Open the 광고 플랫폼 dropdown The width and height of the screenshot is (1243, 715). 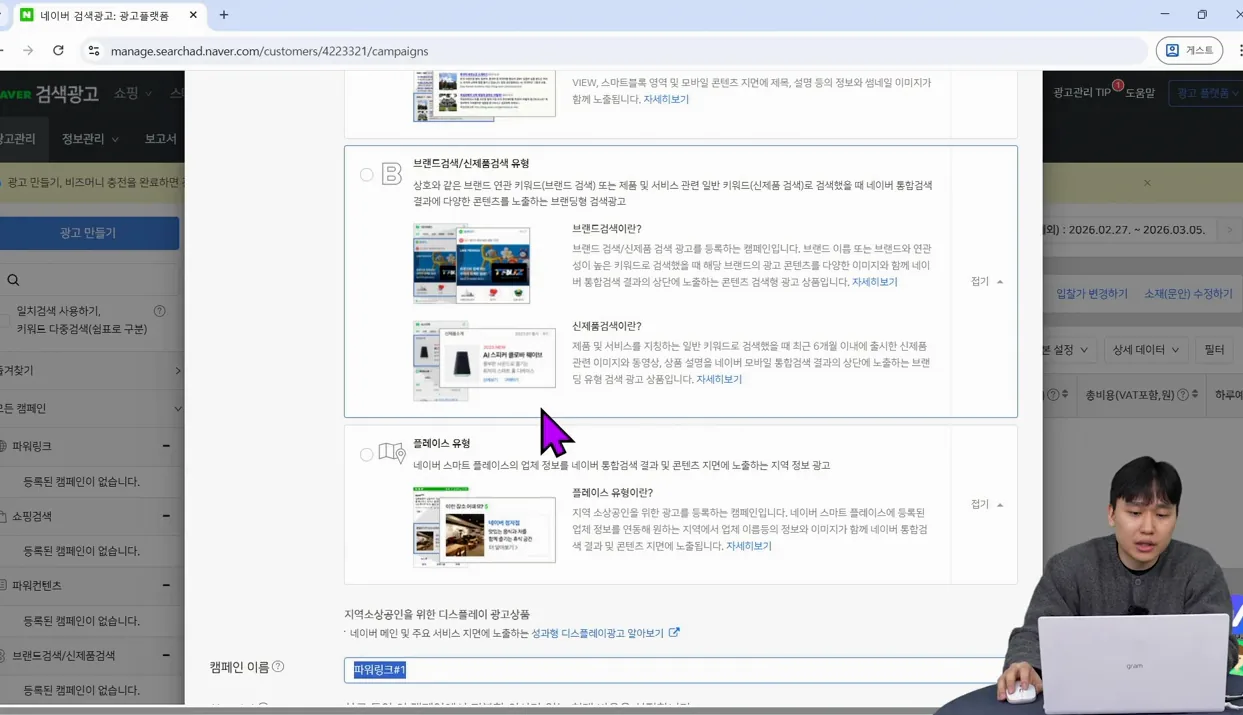pyautogui.click(x=1206, y=93)
